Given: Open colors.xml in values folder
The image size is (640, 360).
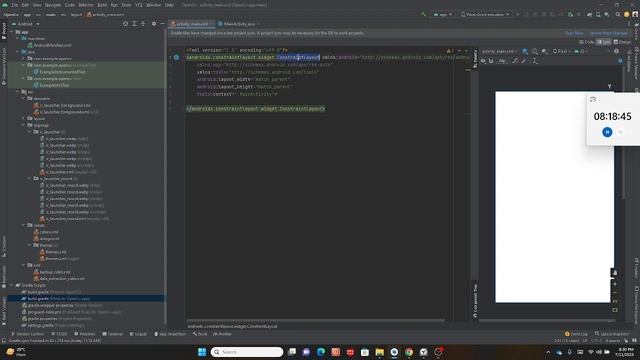Looking at the screenshot, I should pos(46,232).
